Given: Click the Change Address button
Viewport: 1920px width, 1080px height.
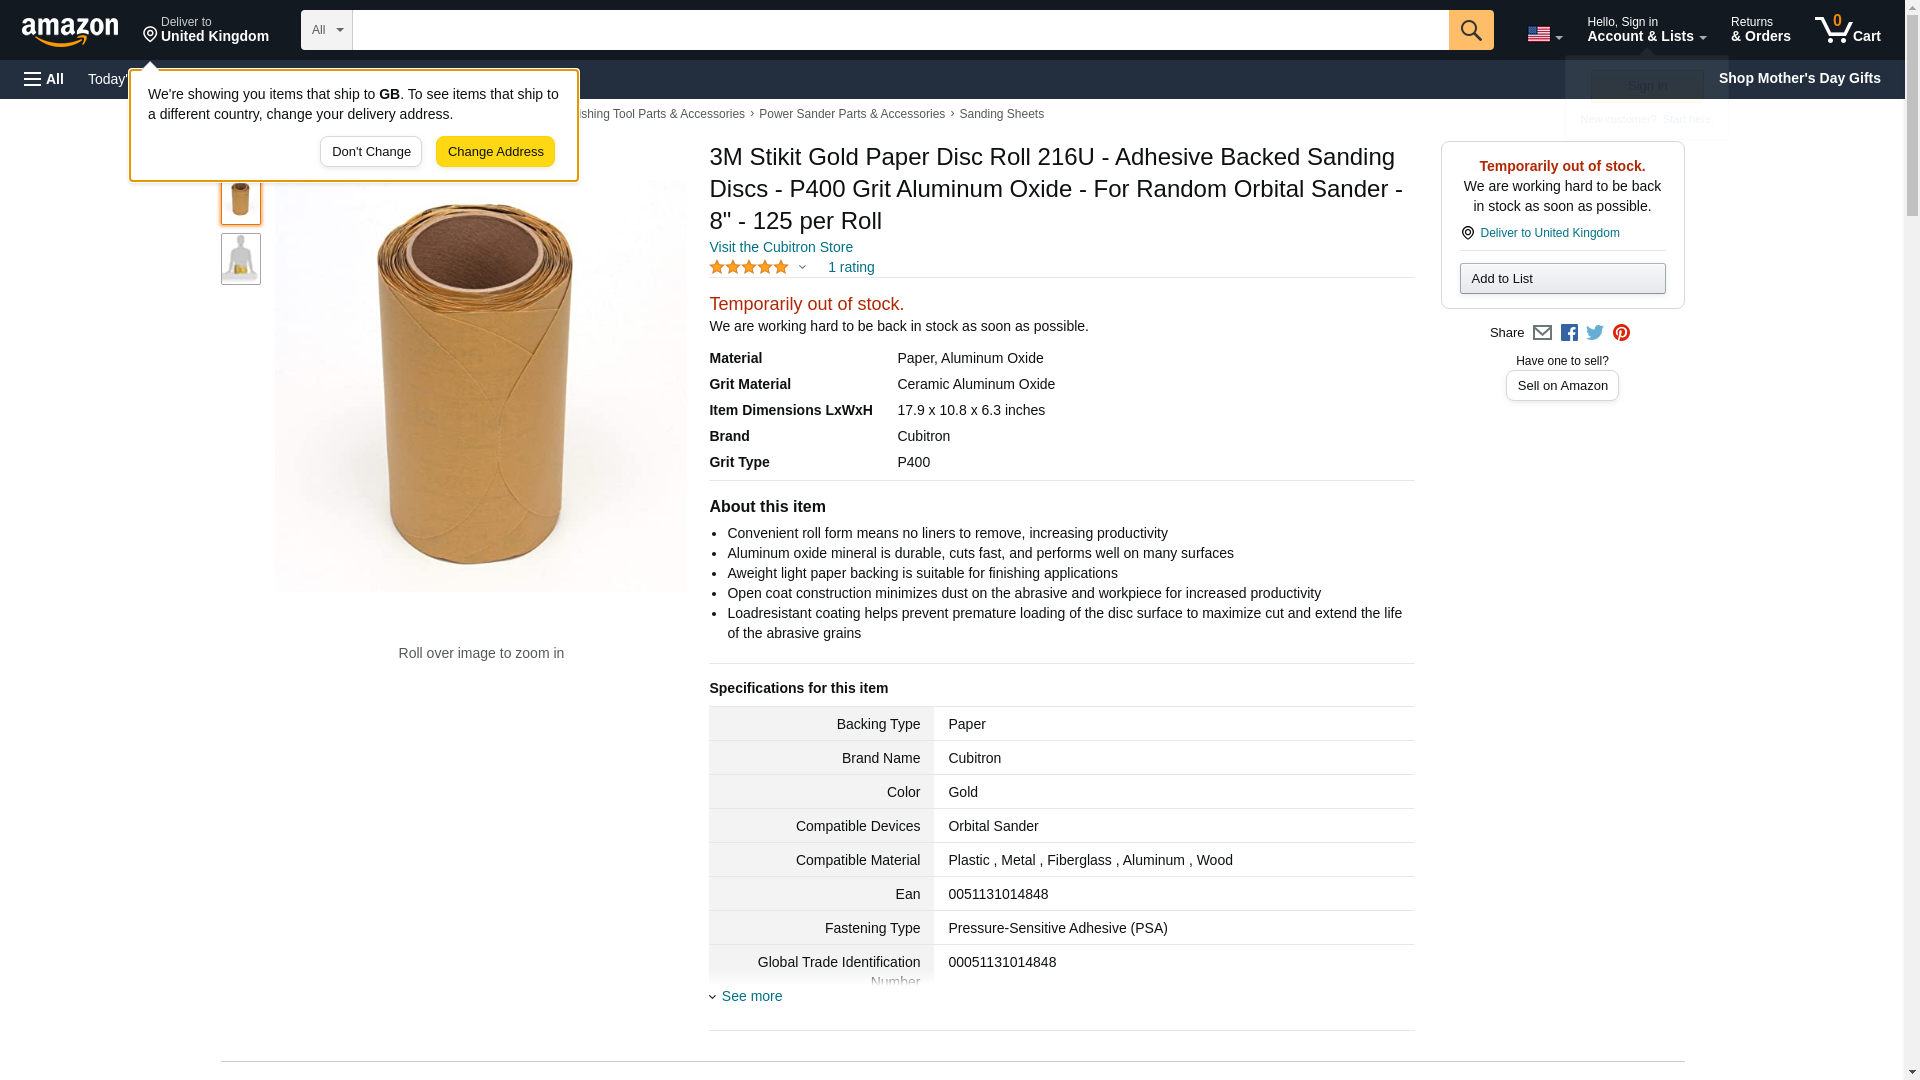Looking at the screenshot, I should tap(495, 152).
